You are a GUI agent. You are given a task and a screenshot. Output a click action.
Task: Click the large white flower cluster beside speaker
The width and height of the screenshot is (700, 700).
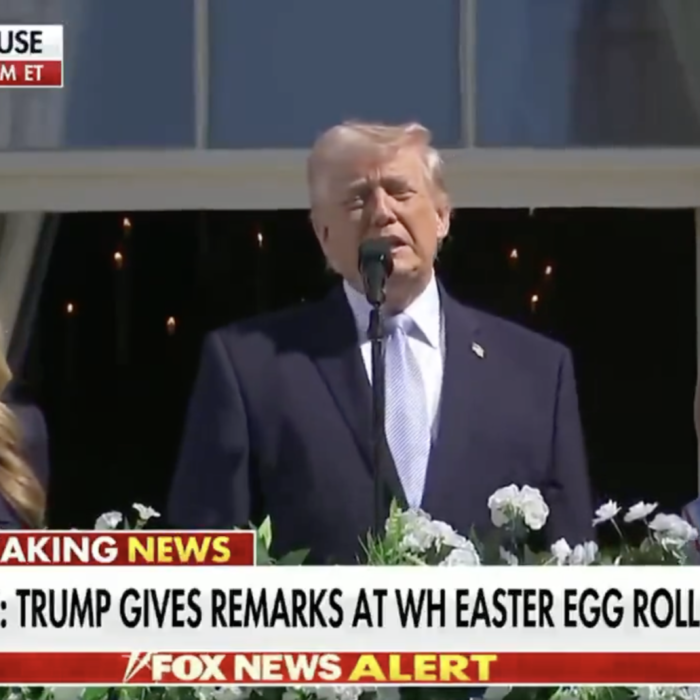click(x=518, y=507)
